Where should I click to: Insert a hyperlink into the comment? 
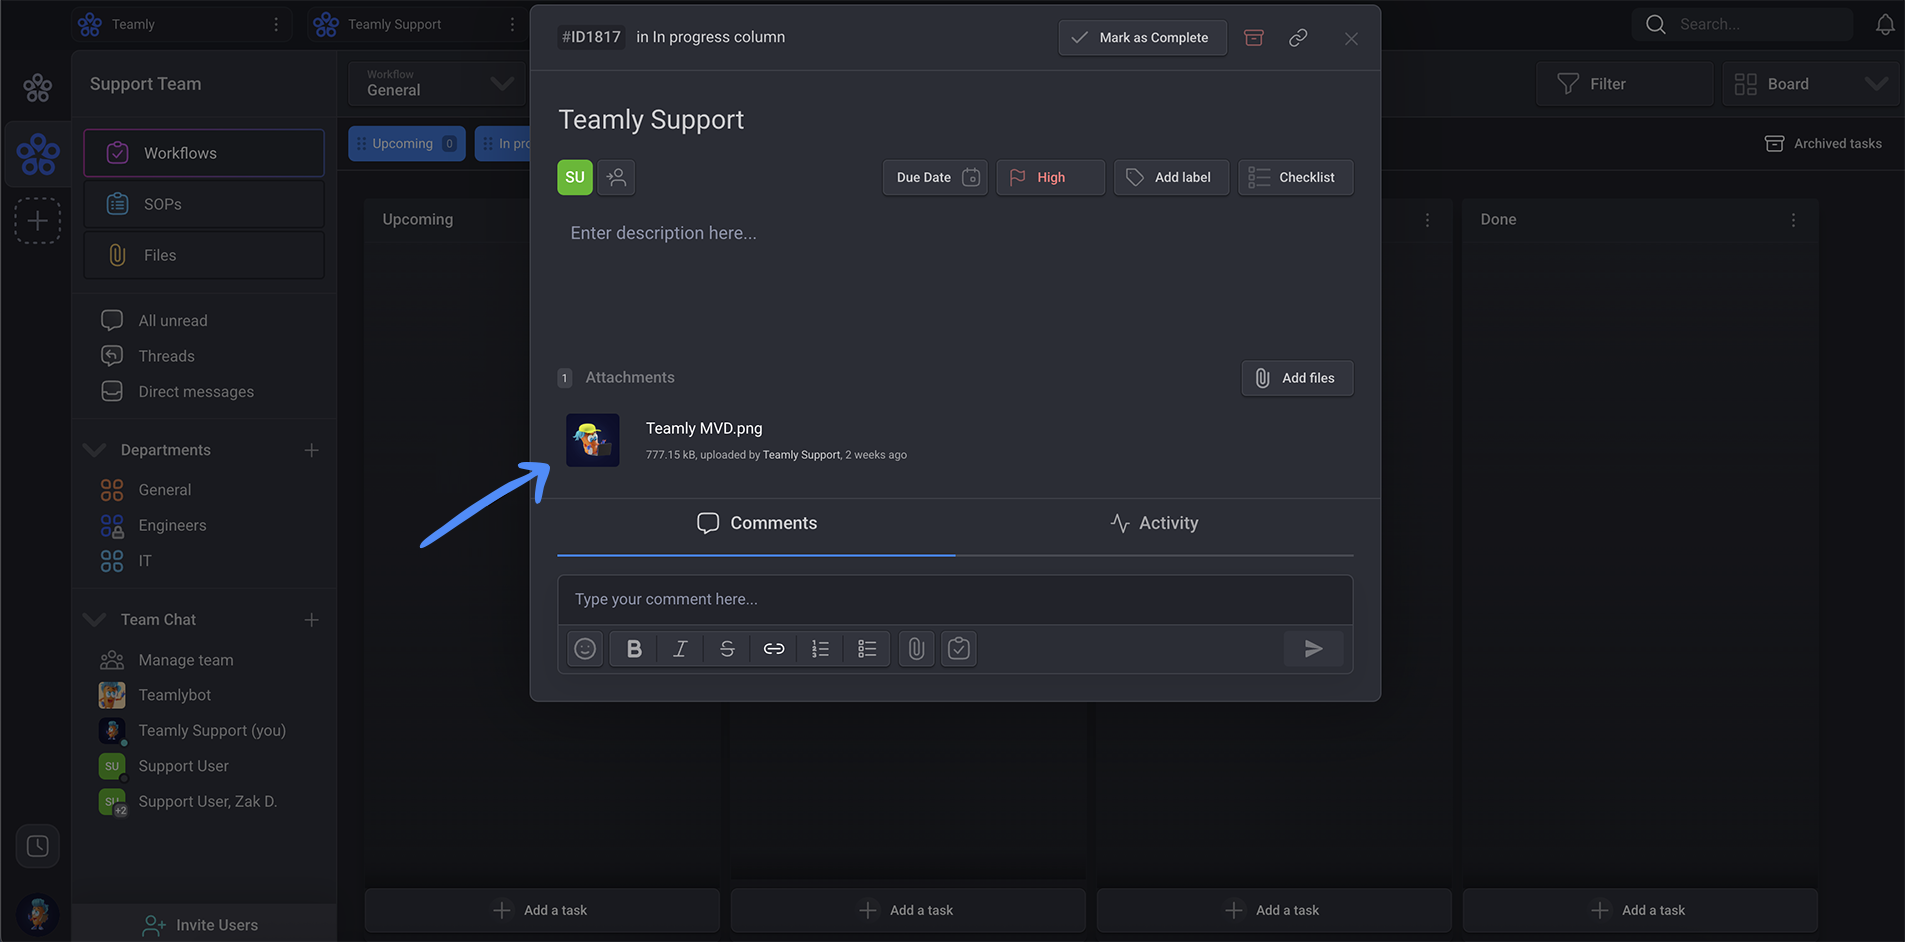coord(774,649)
